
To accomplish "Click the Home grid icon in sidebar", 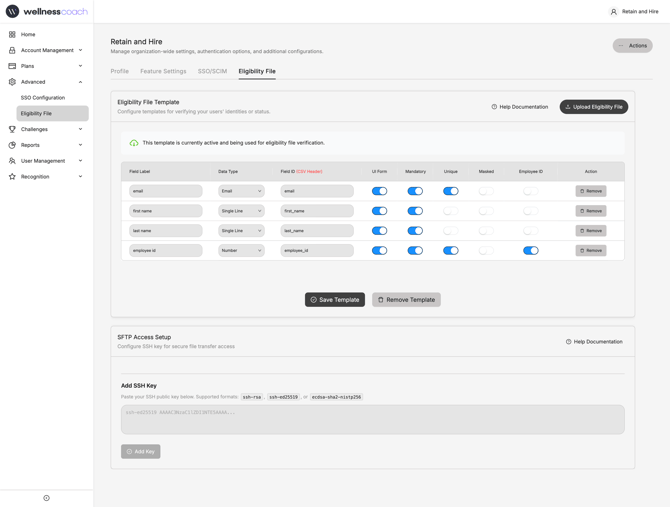I will coord(12,34).
